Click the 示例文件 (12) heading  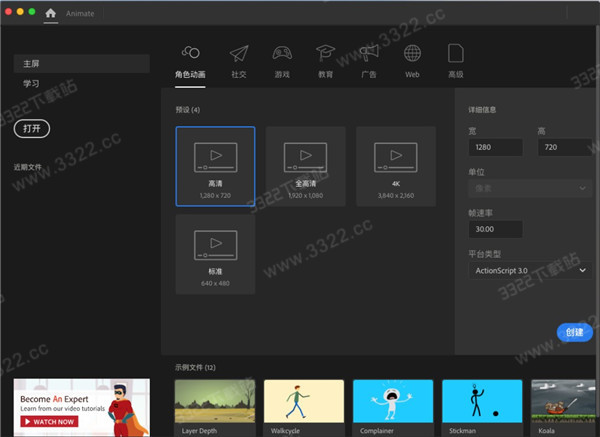(195, 367)
